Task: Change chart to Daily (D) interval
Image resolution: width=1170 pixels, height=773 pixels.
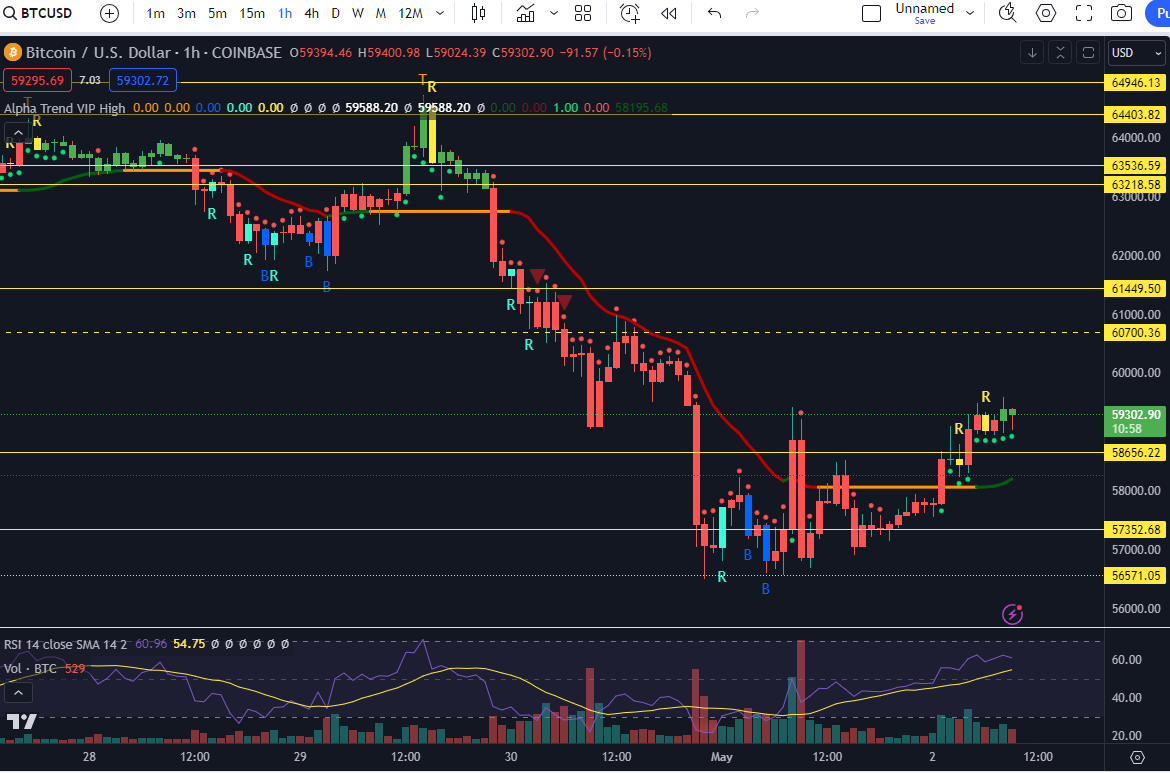Action: (336, 13)
